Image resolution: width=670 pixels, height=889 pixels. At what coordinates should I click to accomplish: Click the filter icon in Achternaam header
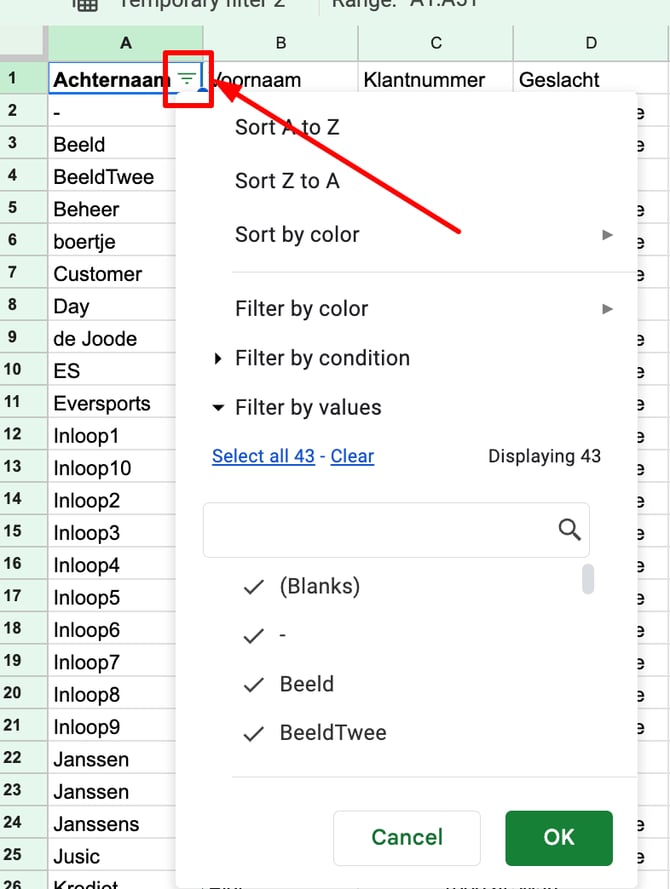(186, 78)
